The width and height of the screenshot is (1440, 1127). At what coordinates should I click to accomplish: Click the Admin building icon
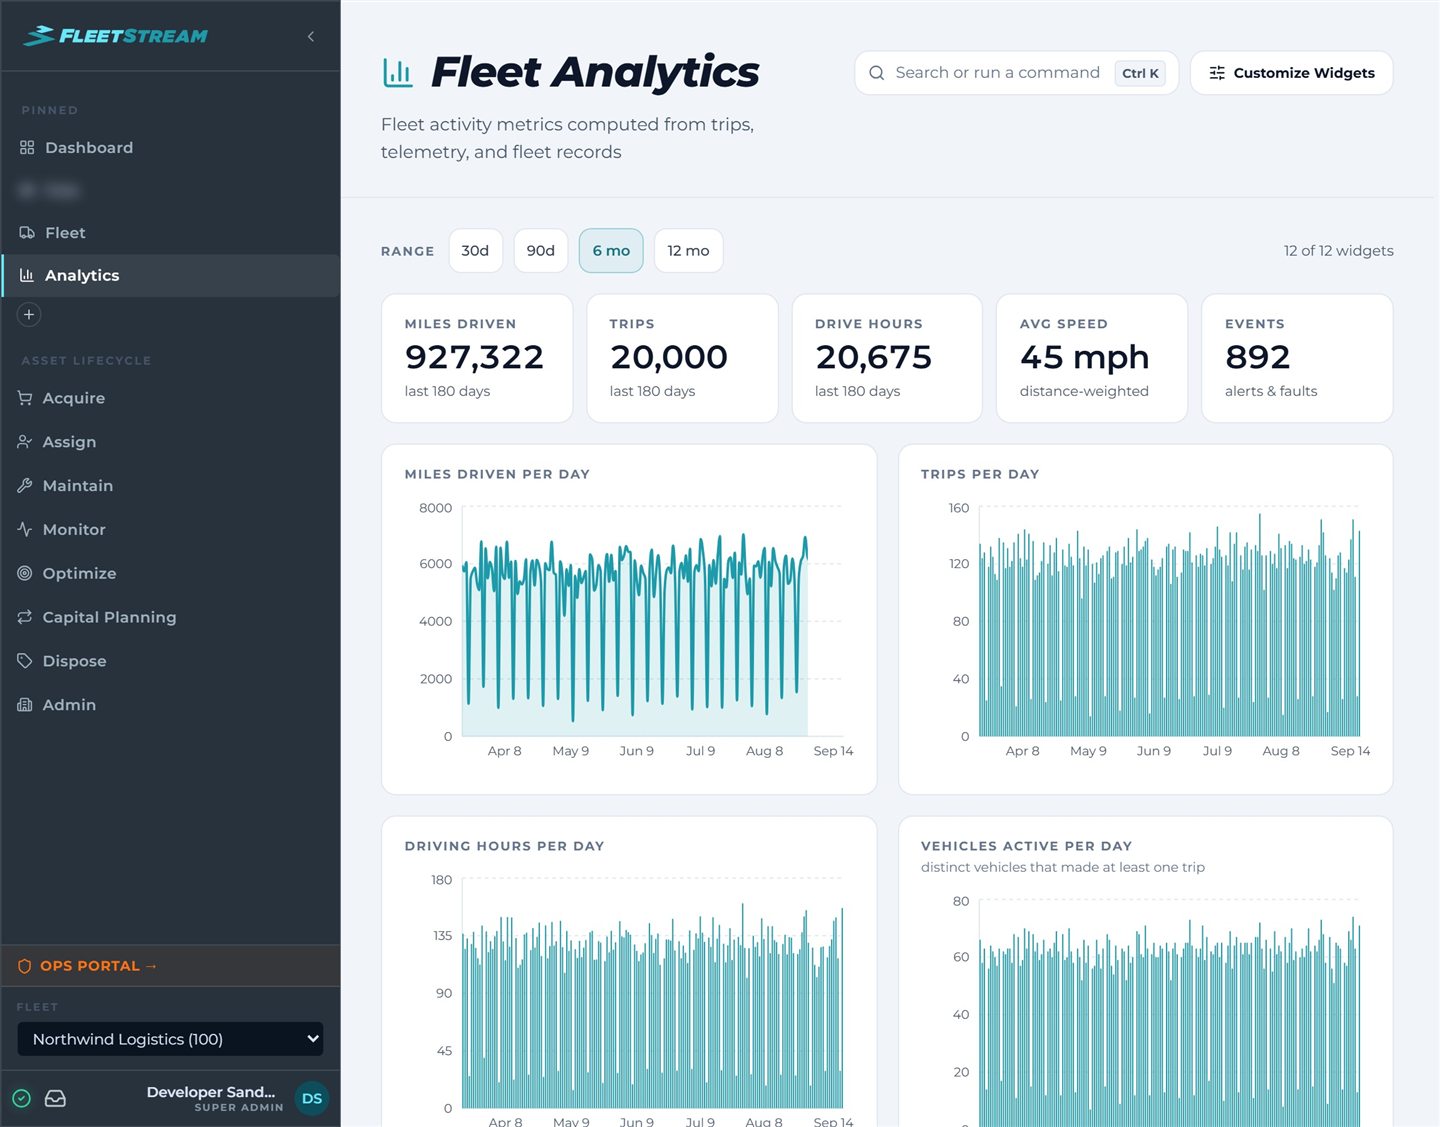[25, 705]
